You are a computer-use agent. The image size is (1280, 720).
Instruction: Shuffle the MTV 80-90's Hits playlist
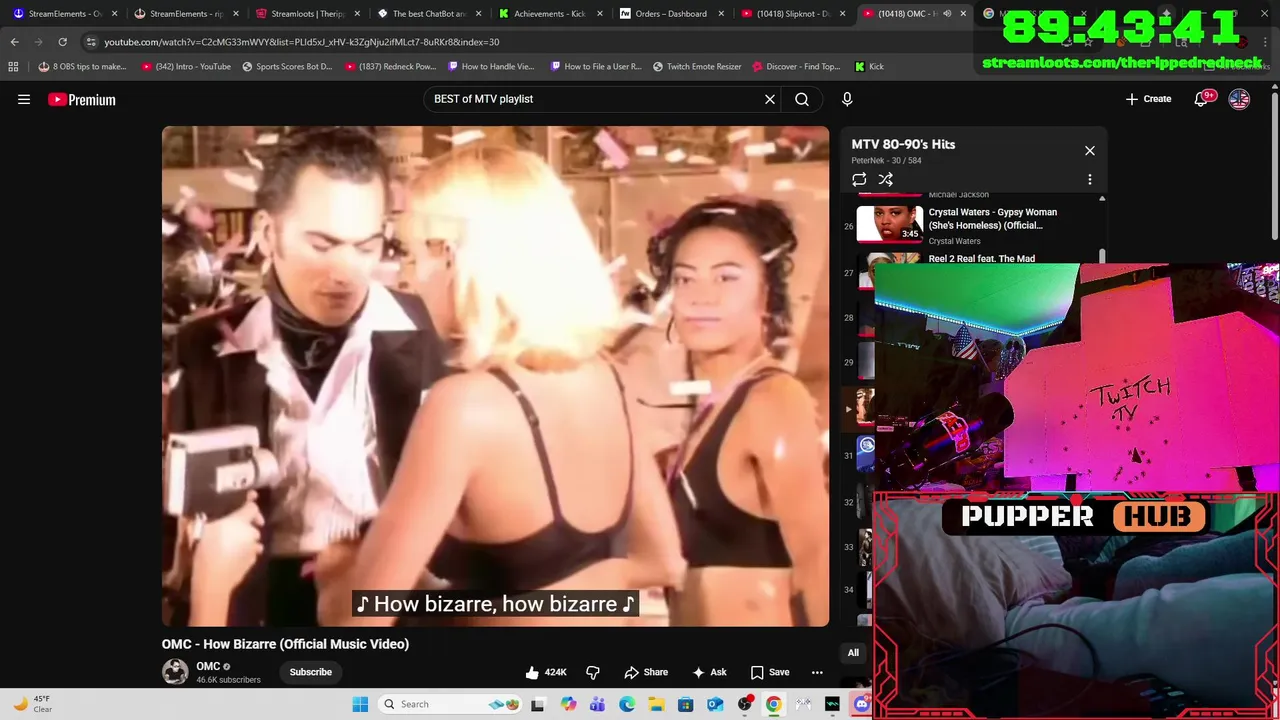[x=886, y=179]
